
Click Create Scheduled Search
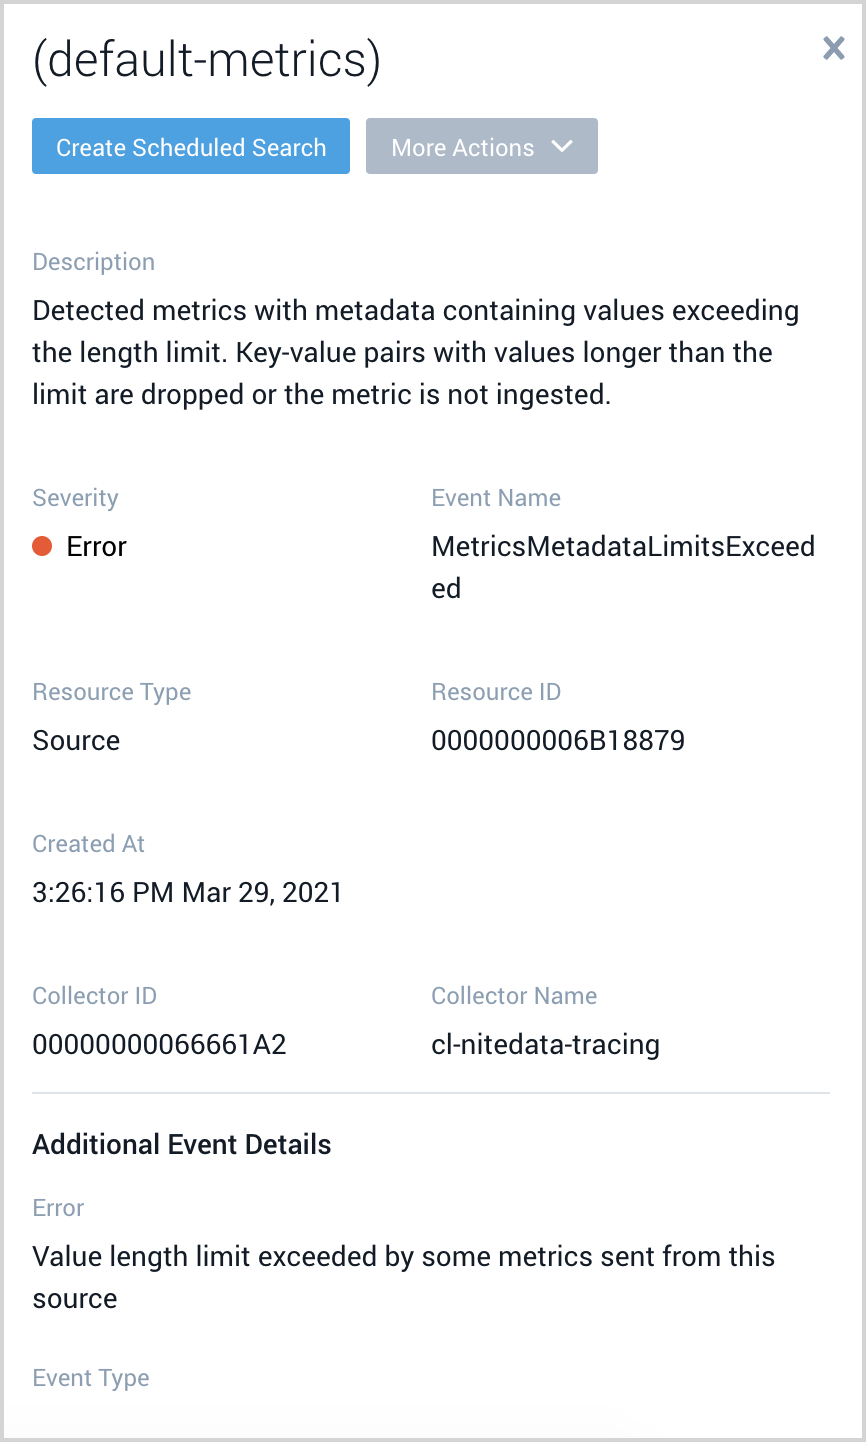[x=190, y=146]
